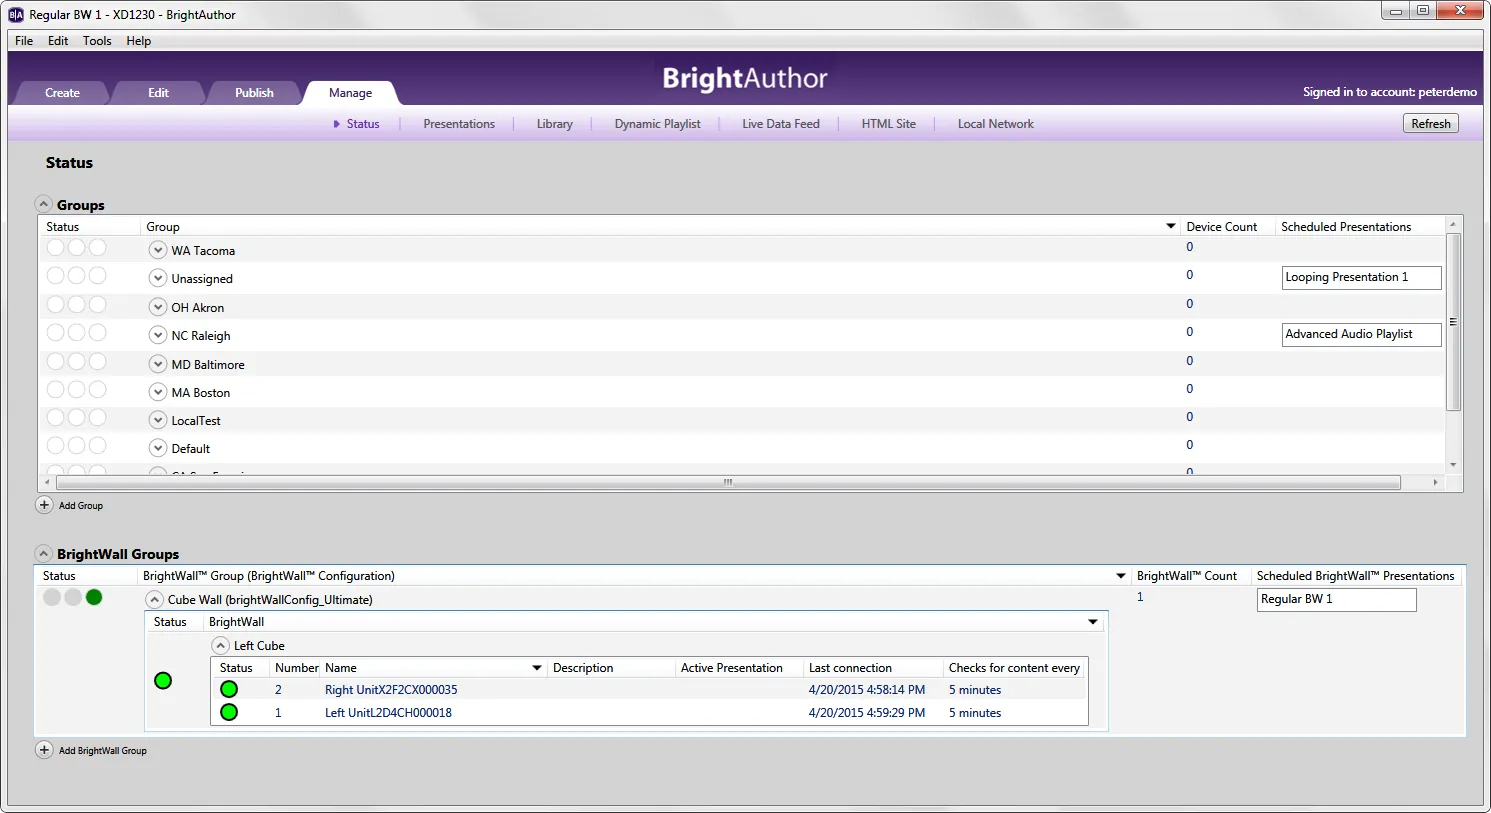Switch to the purple Edit tab

pos(158,93)
